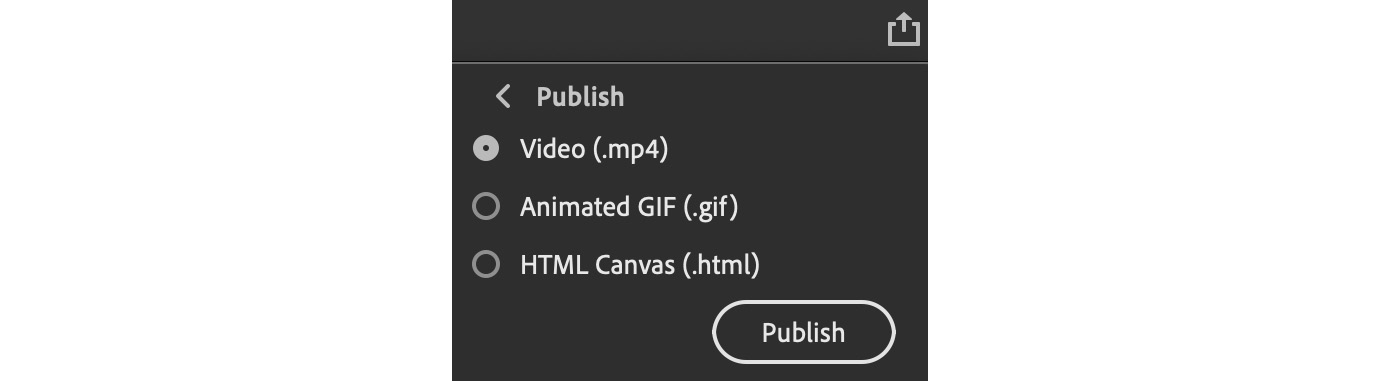This screenshot has height=381, width=1379.
Task: Choose HTML Canvas as the publish format
Action: [486, 265]
